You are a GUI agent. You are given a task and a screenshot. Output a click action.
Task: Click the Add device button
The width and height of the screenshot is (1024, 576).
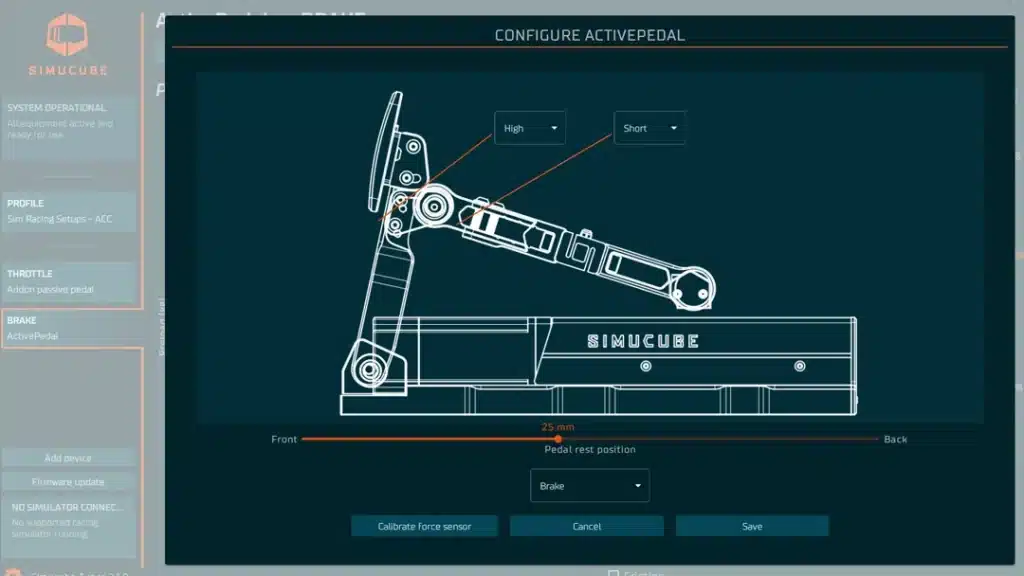point(68,458)
